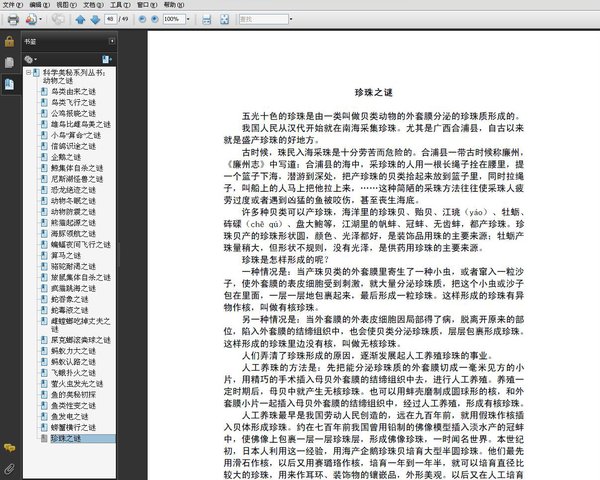Click the zoom out minus button
This screenshot has height=480, width=600.
pyautogui.click(x=142, y=19)
